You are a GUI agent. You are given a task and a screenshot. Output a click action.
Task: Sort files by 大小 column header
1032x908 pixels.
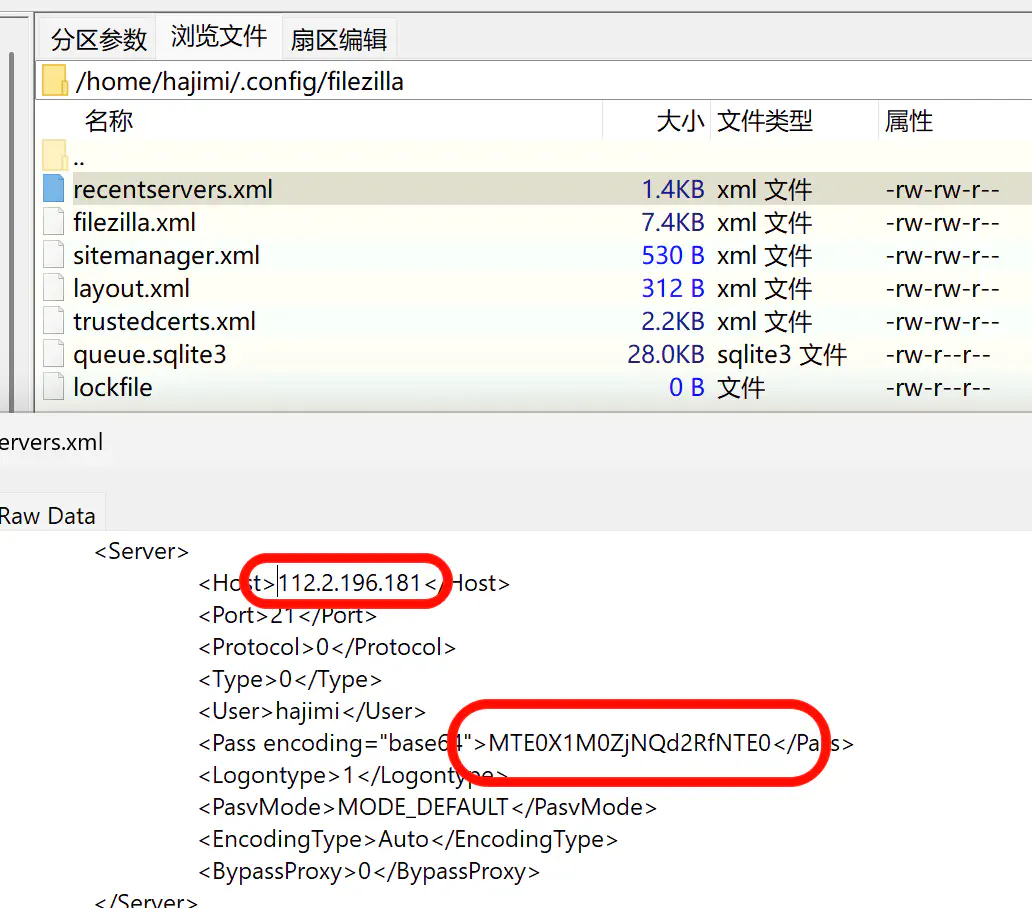point(680,122)
